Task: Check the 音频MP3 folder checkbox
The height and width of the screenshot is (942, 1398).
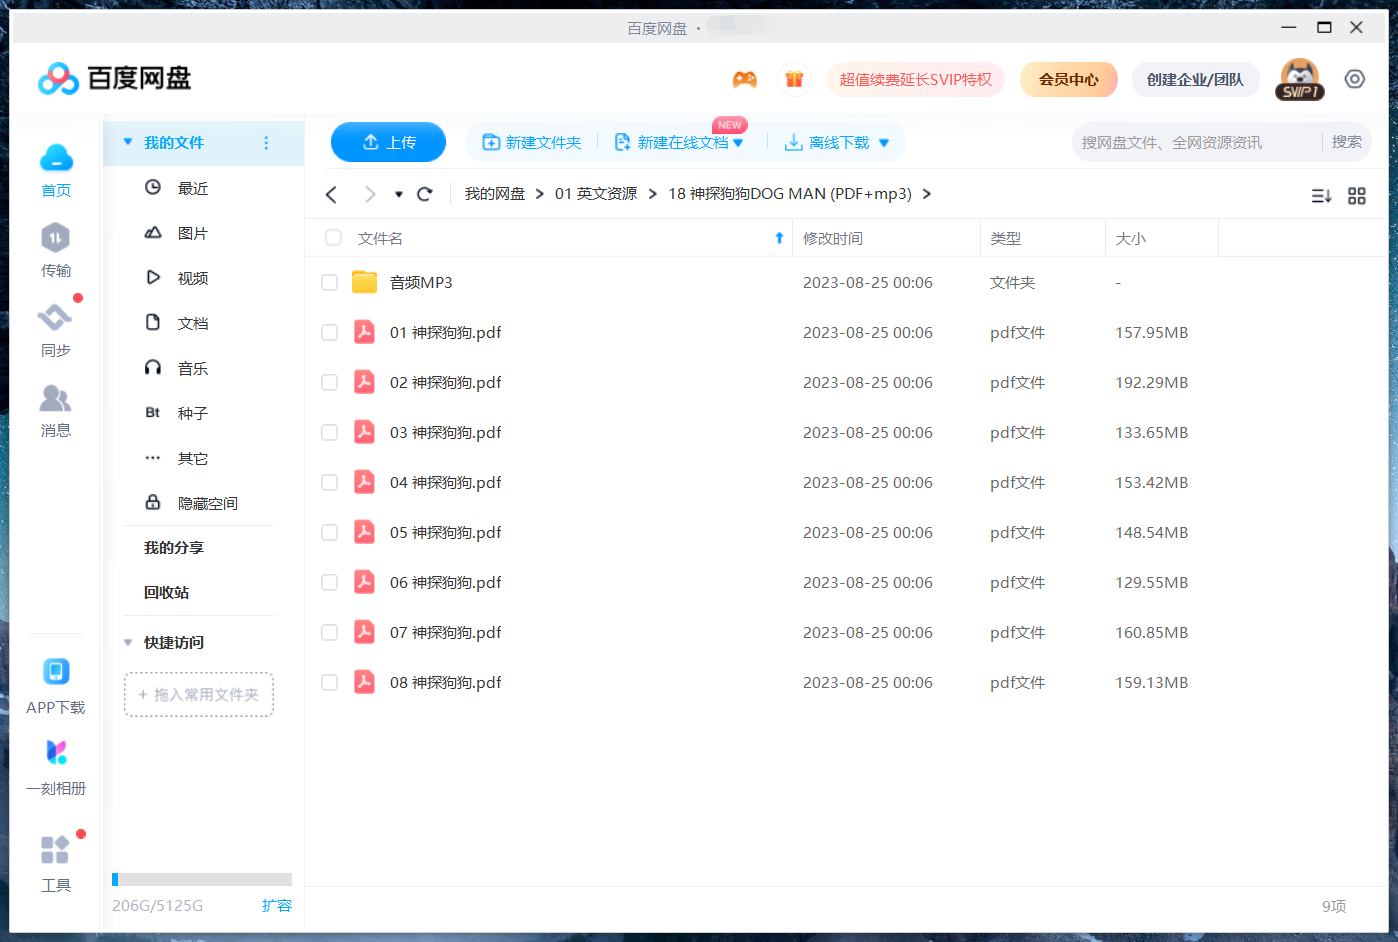Action: pyautogui.click(x=329, y=282)
